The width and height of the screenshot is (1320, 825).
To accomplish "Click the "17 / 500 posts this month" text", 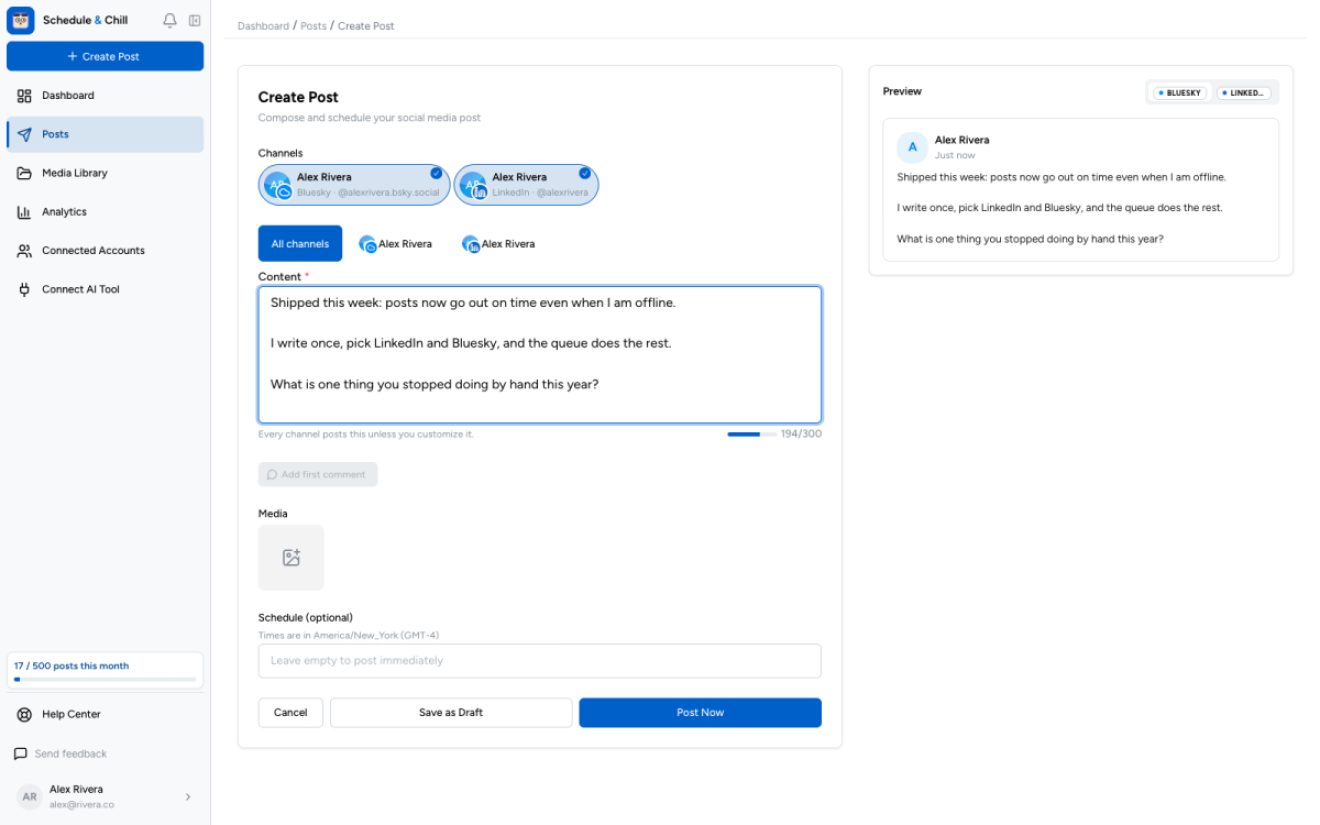I will (71, 665).
